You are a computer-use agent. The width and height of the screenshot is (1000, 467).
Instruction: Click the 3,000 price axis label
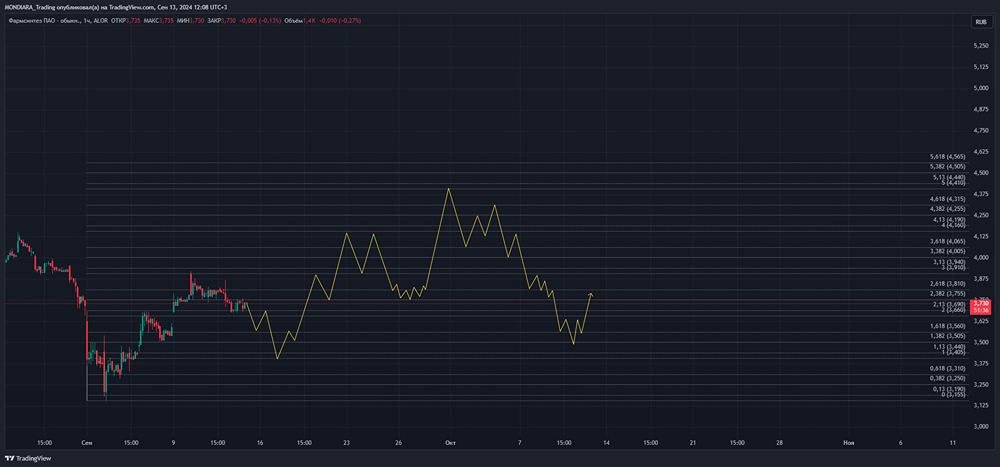[981, 427]
